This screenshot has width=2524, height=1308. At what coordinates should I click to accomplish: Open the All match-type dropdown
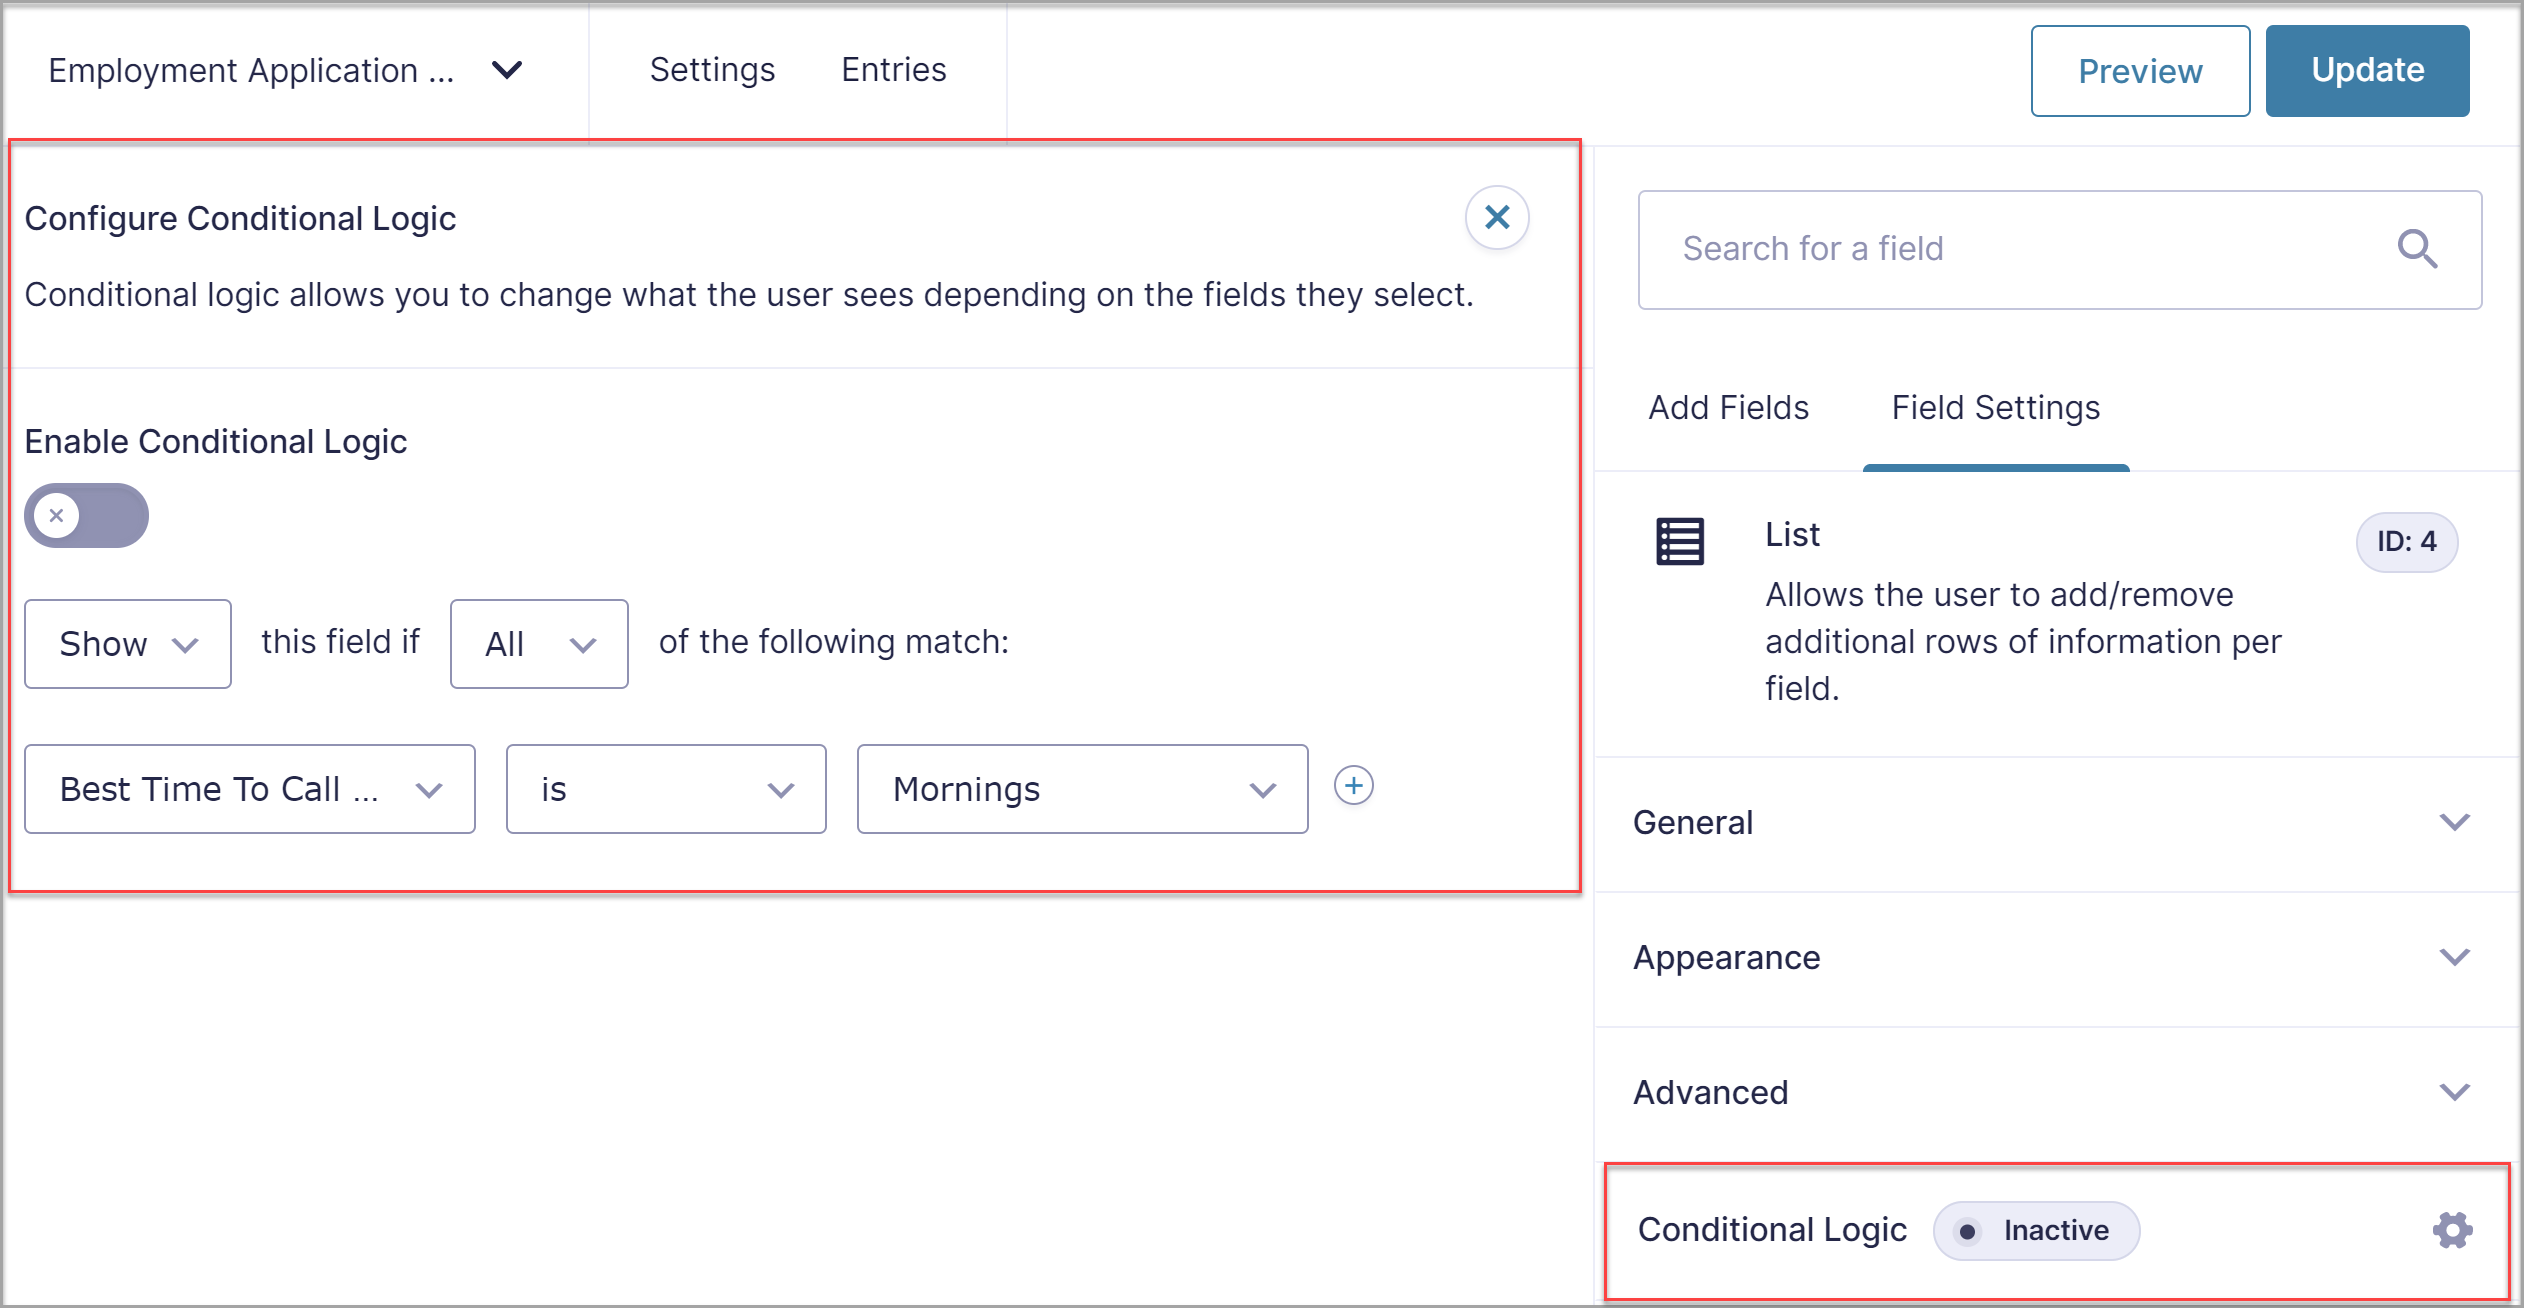539,644
